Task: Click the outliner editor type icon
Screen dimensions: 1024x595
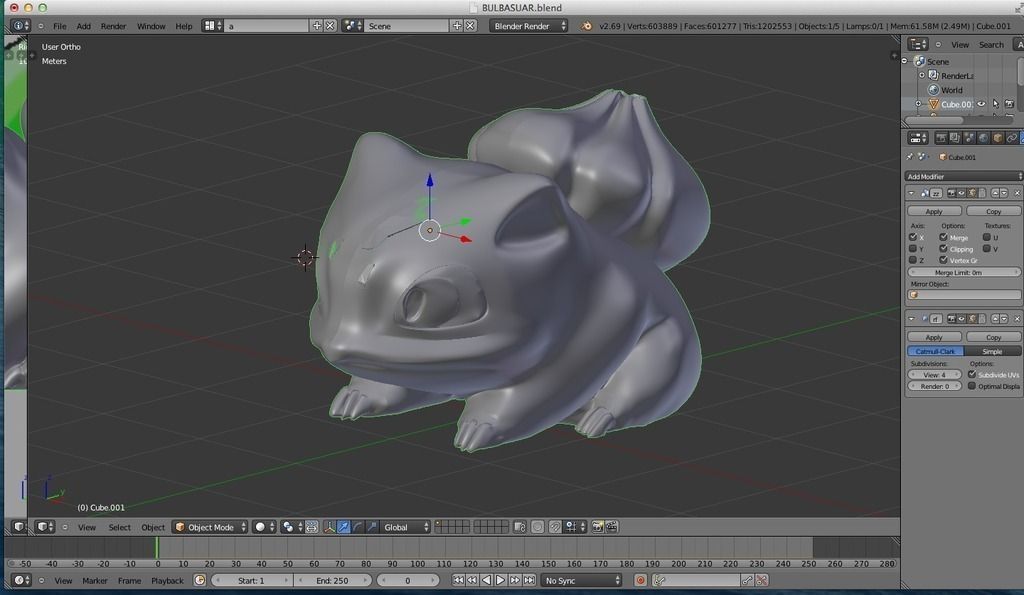Action: (918, 44)
